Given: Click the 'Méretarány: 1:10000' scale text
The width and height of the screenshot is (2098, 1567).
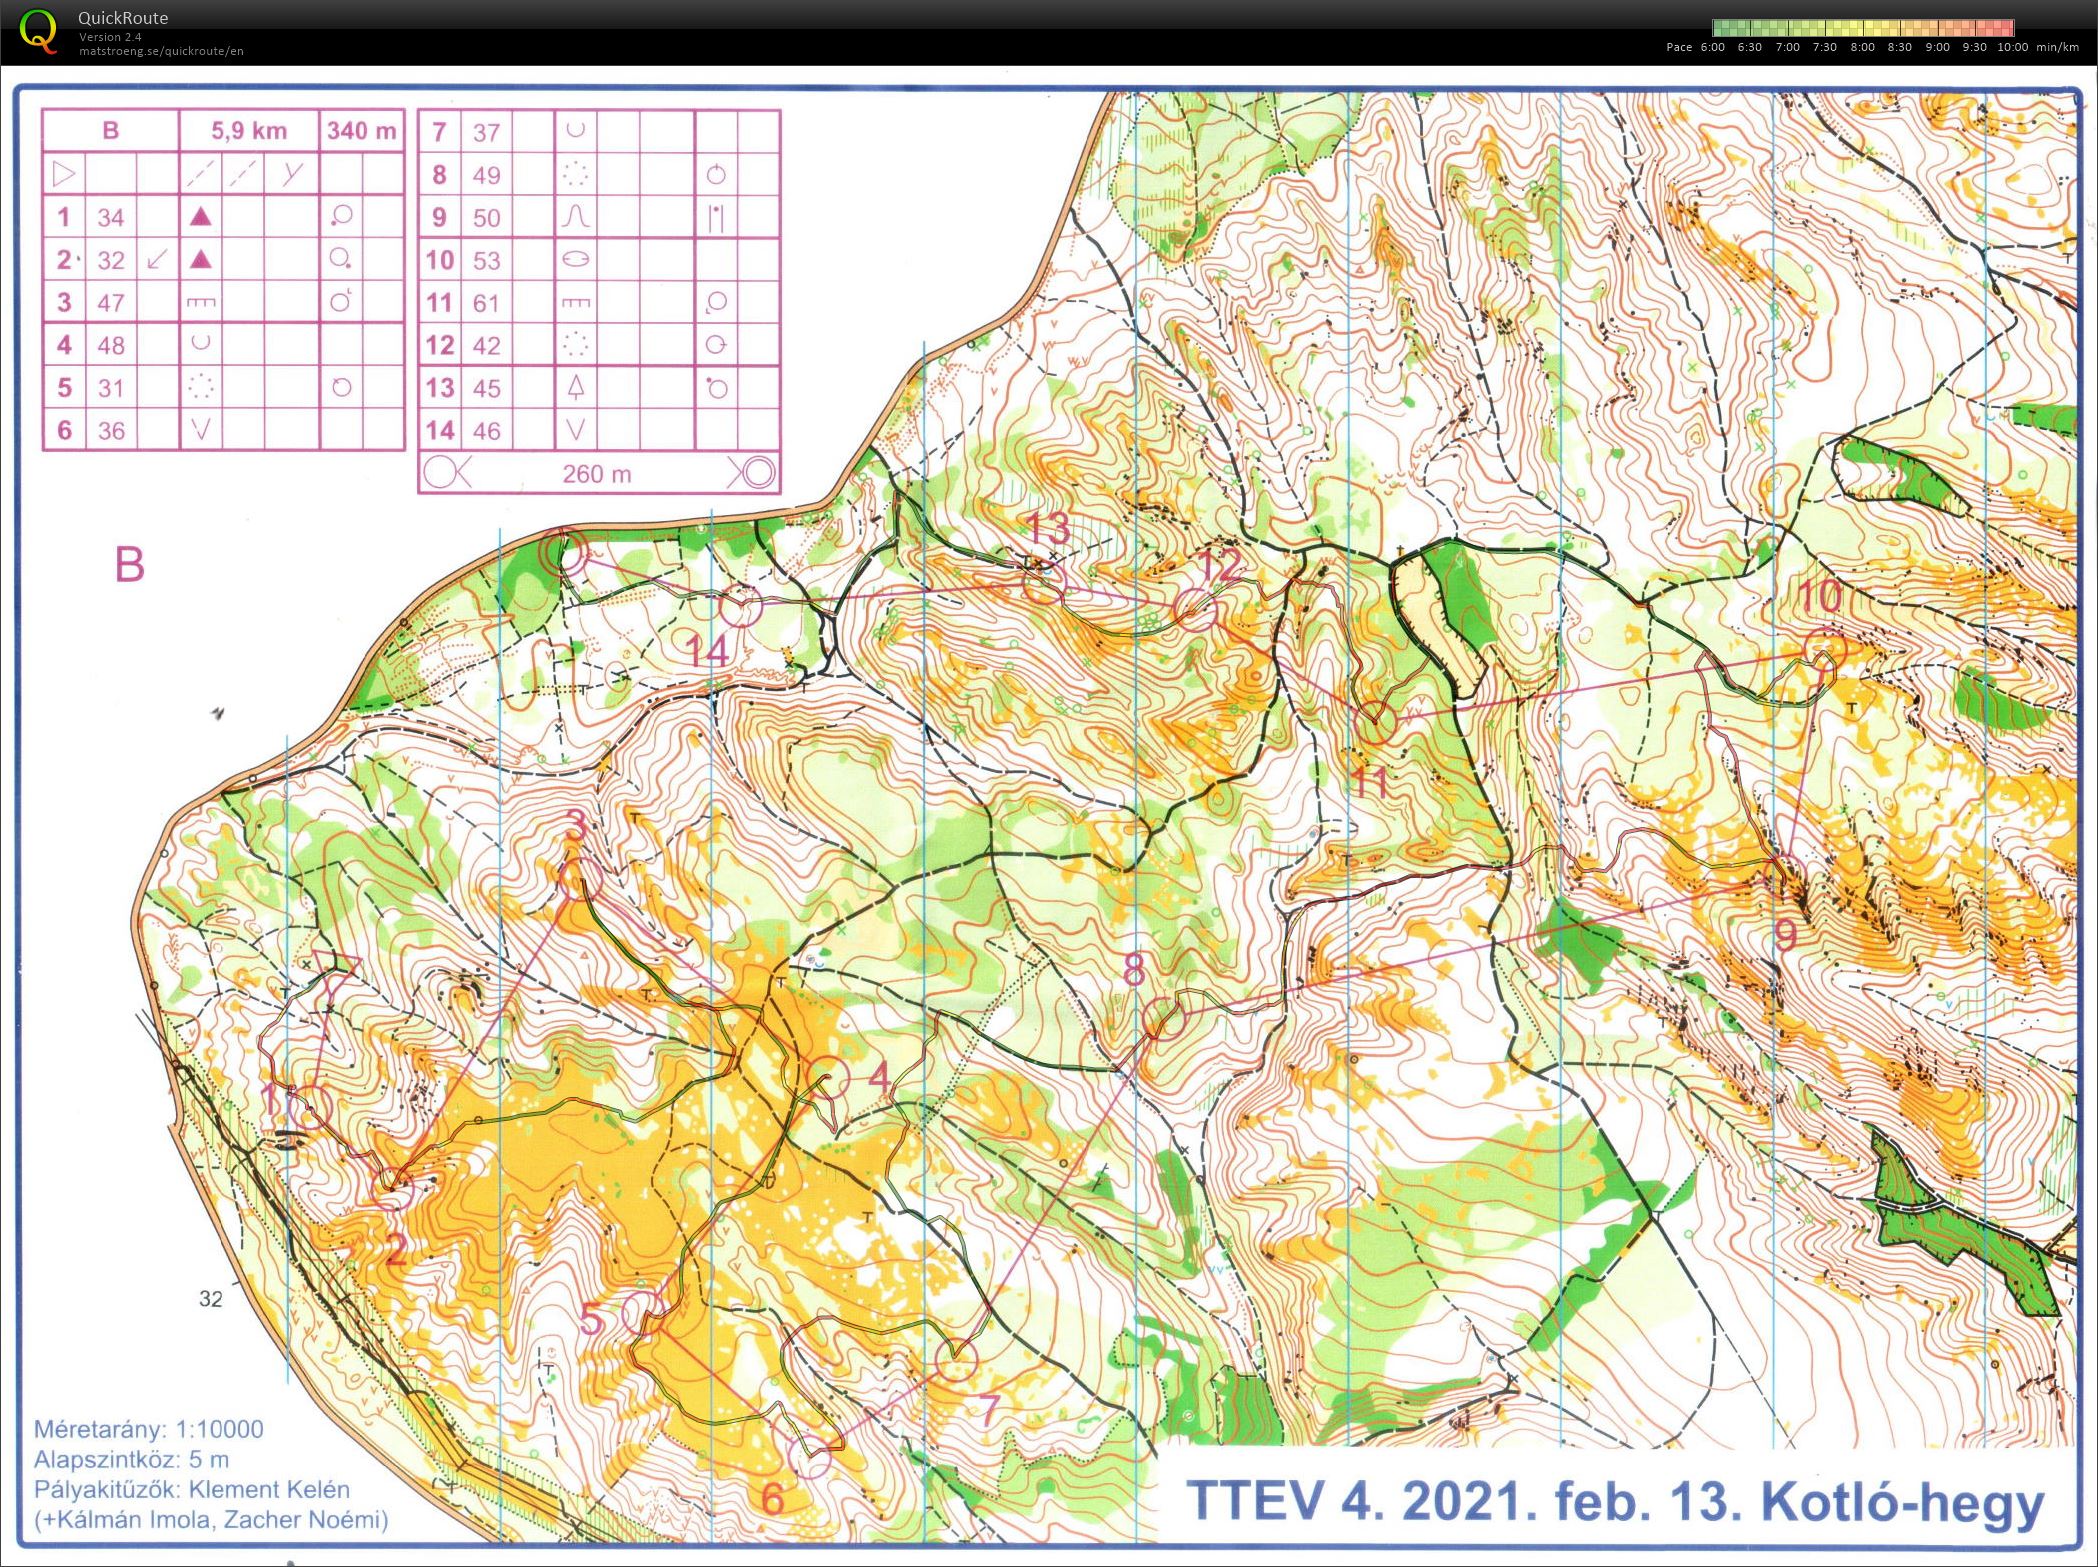Looking at the screenshot, I should (149, 1429).
